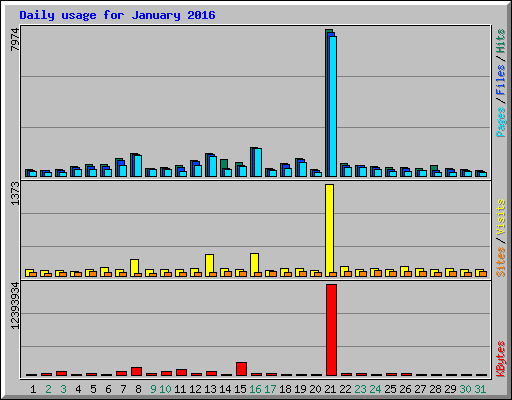The width and height of the screenshot is (512, 400).
Task: Click the green day '31' axis label
Action: click(x=480, y=389)
